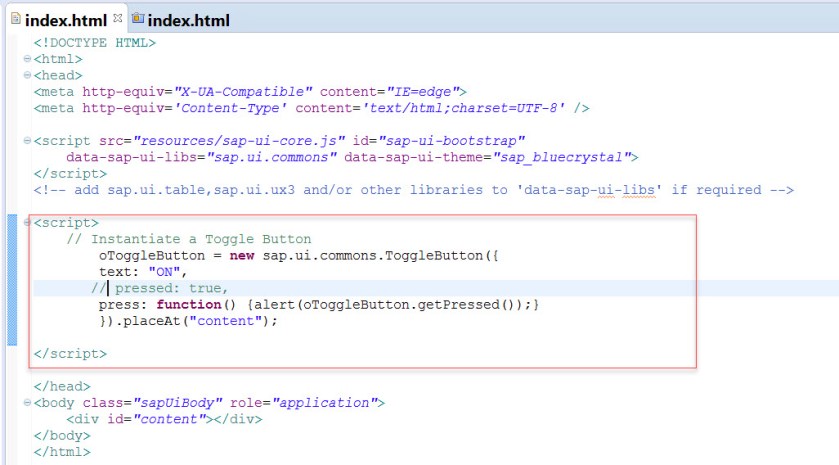Click 'sap.ui.commons.ToggleButton' constructor text
Screen dimensions: 839x465
coord(372,256)
